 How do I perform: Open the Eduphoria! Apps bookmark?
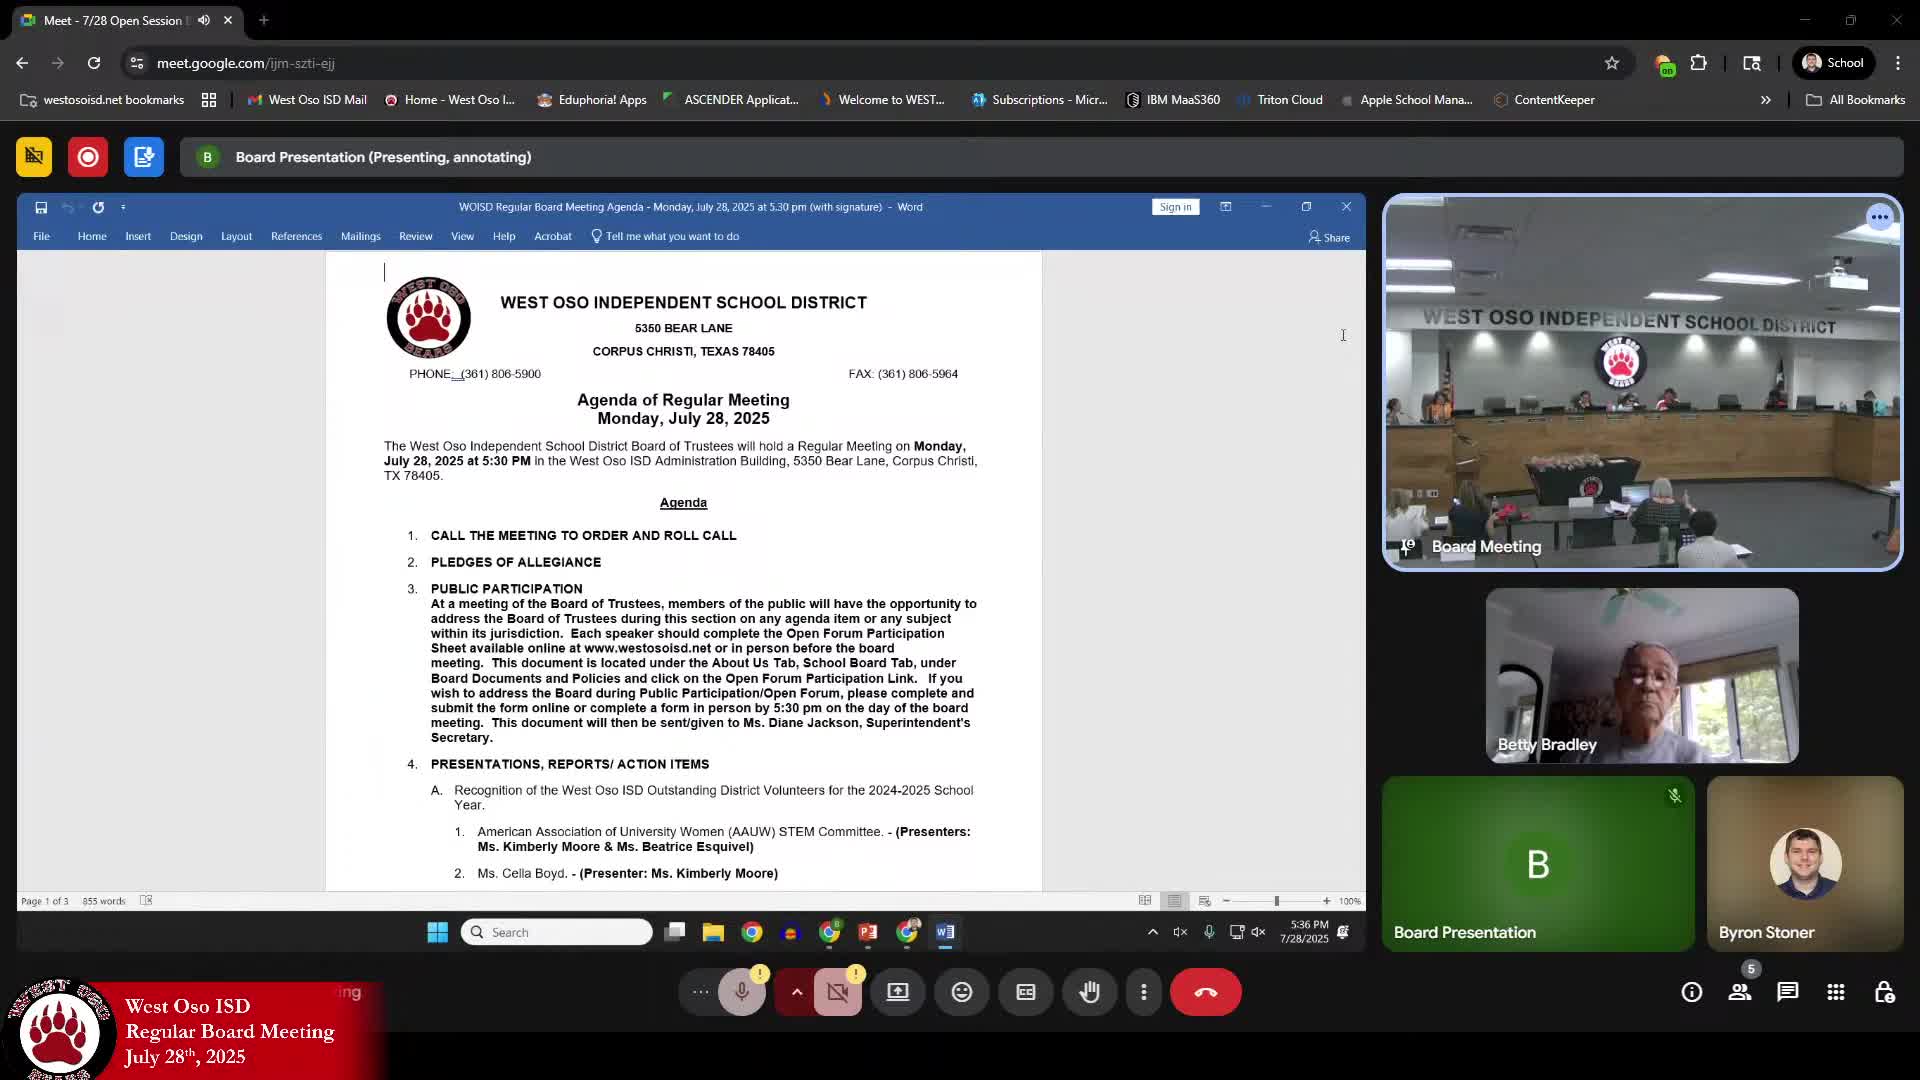pos(592,100)
